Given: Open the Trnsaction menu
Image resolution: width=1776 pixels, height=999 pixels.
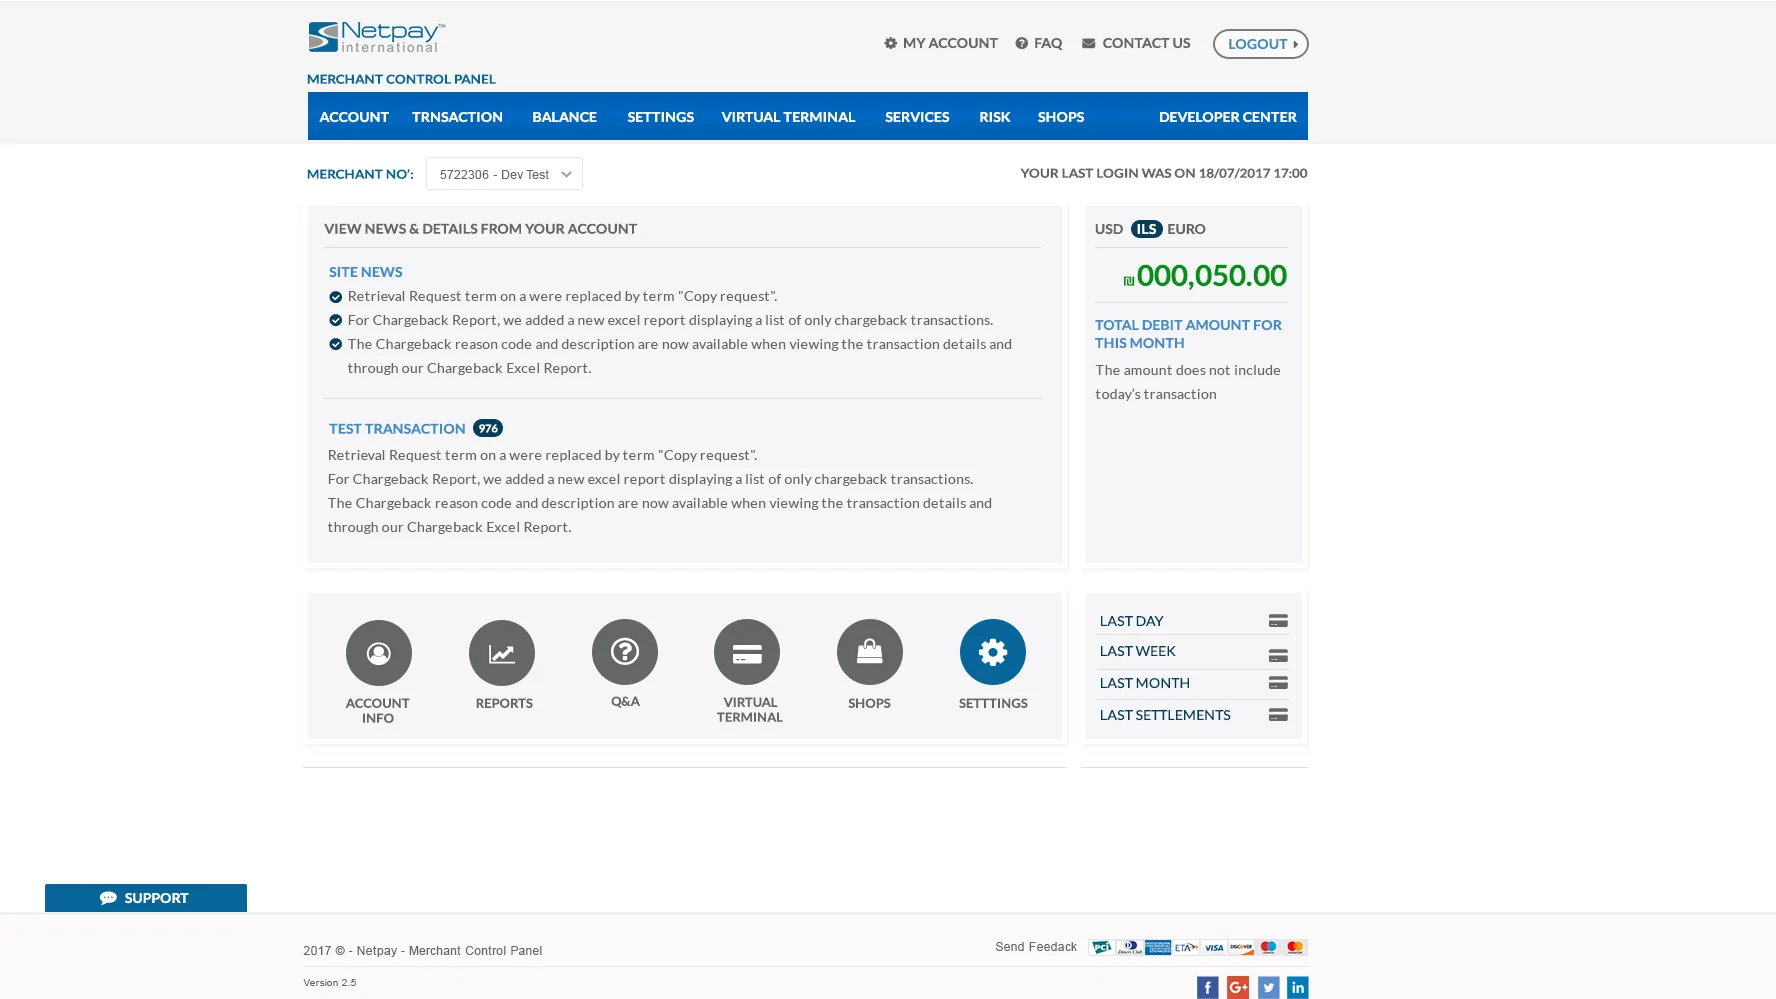Looking at the screenshot, I should pos(457,117).
